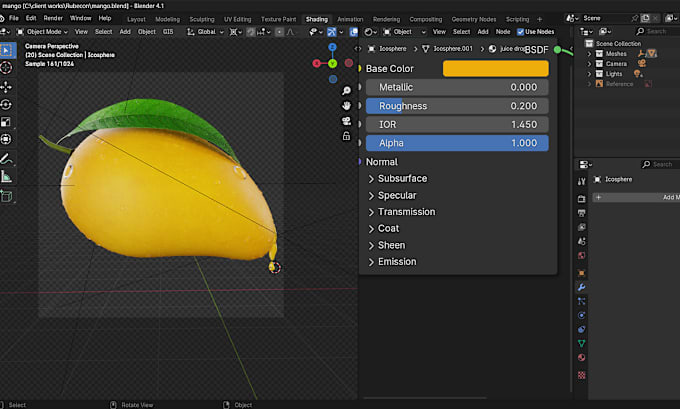Adjust the Alpha slider

pyautogui.click(x=457, y=143)
